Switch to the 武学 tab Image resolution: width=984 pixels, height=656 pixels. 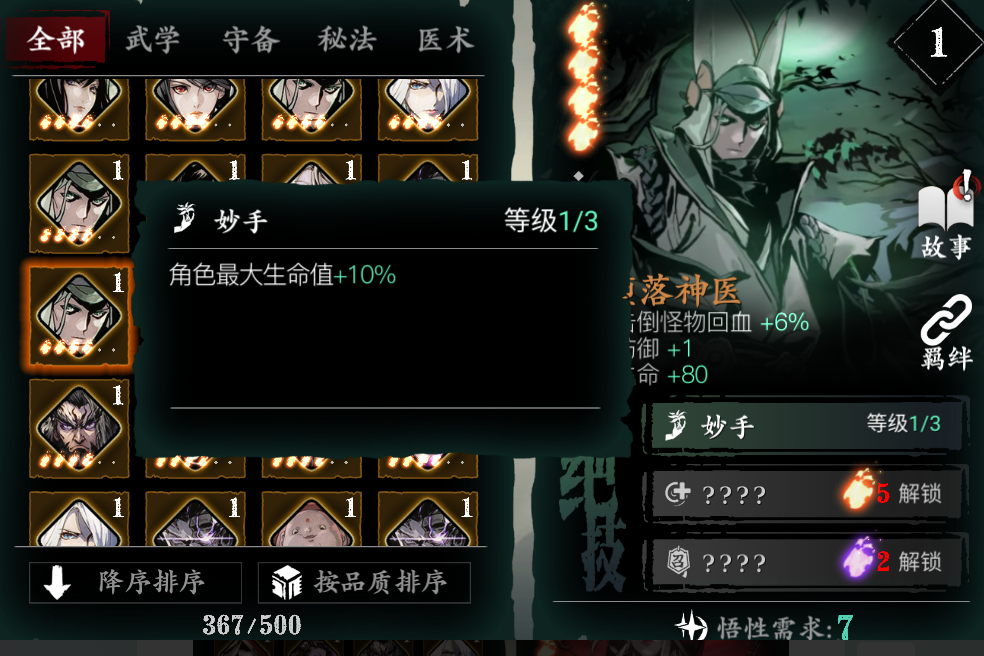click(x=152, y=40)
